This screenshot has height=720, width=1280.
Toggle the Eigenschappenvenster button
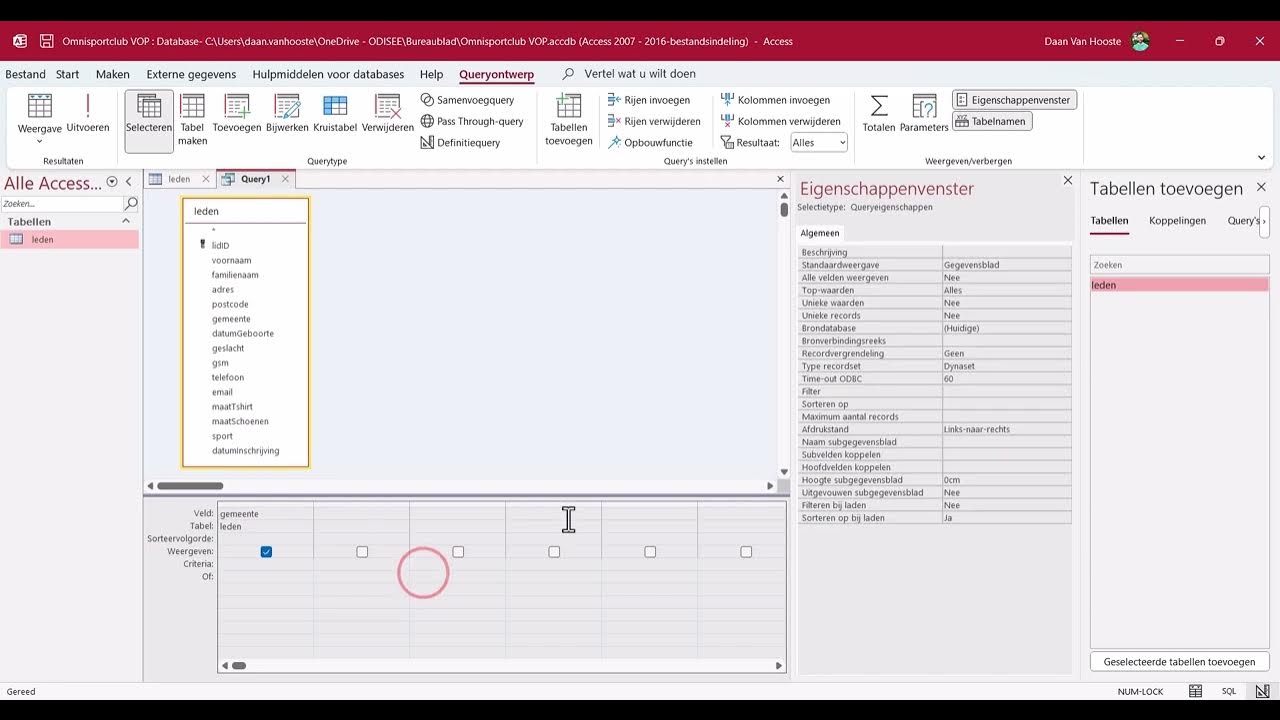[1014, 100]
